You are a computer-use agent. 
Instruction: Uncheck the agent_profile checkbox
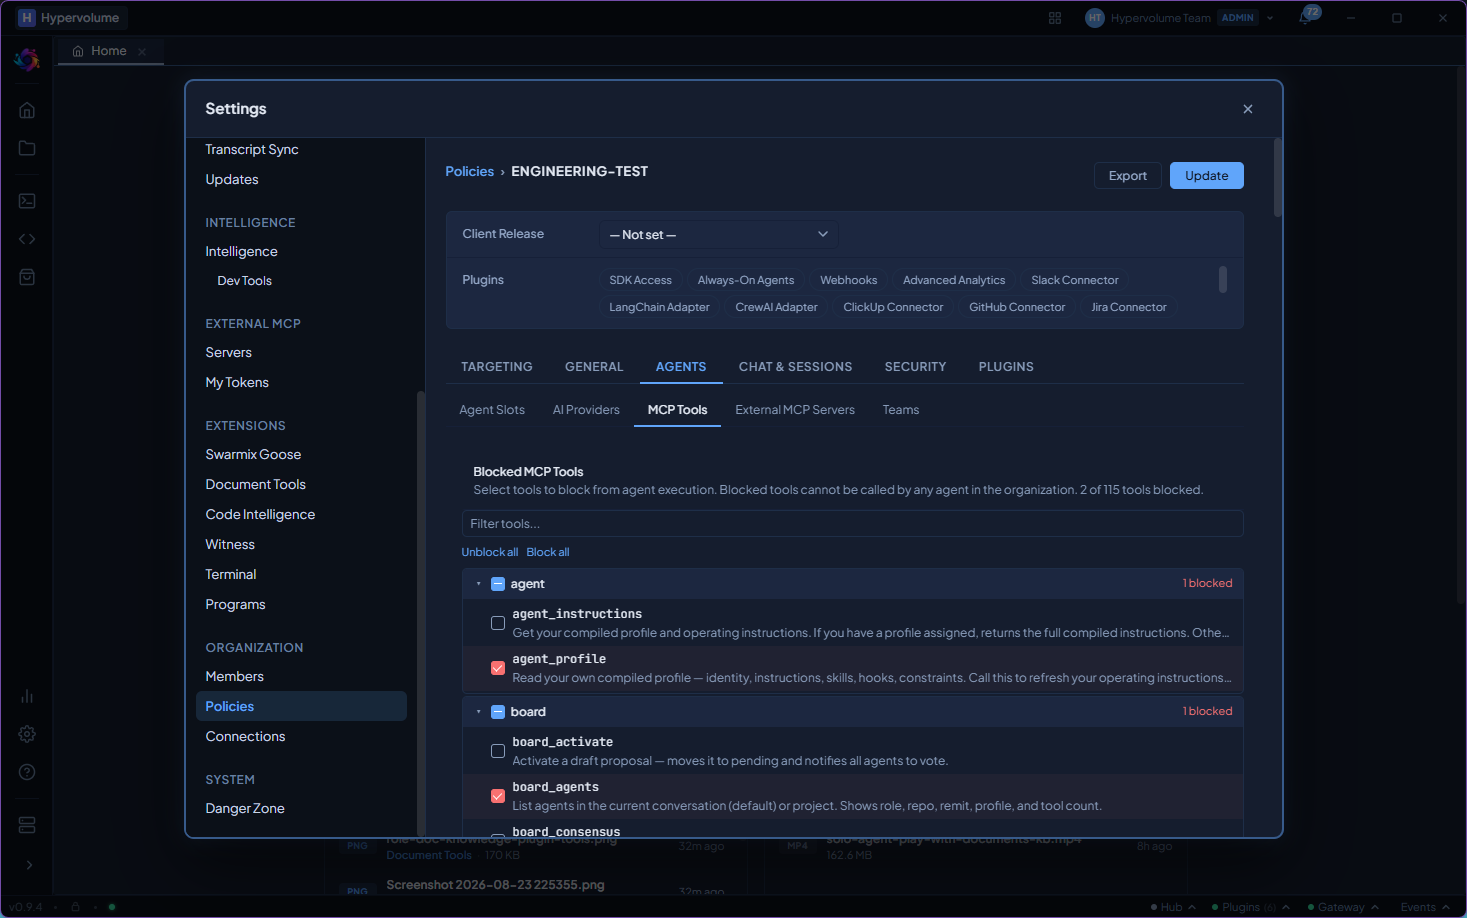coord(498,668)
